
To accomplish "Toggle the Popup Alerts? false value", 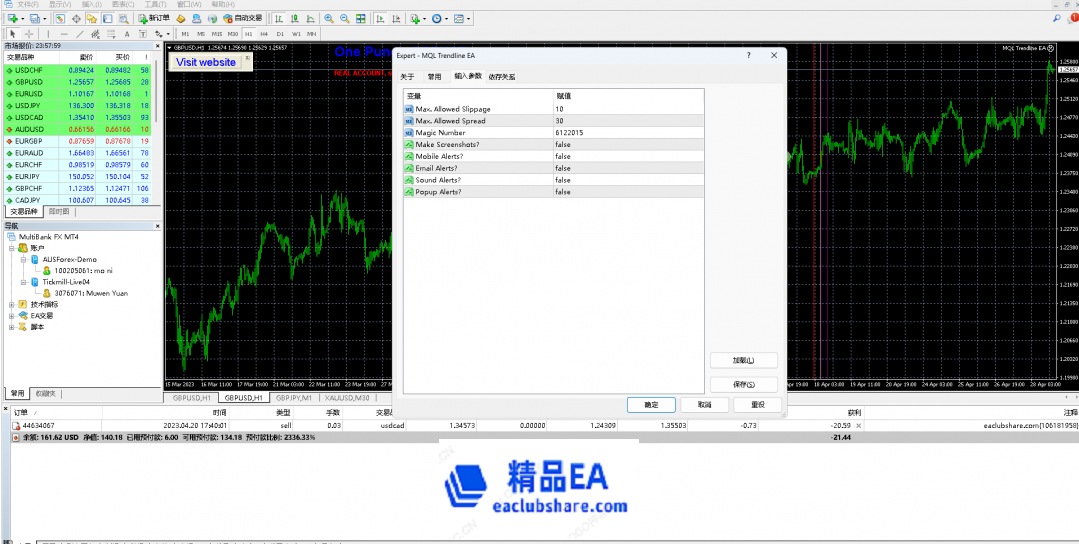I will [628, 192].
